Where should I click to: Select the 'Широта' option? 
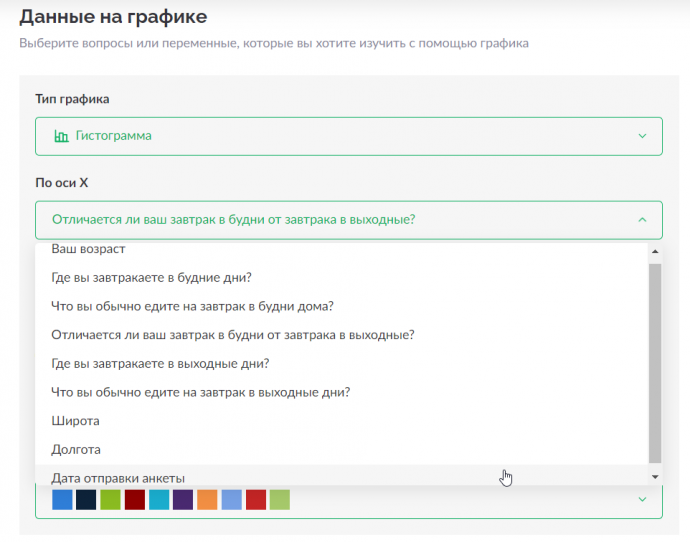pyautogui.click(x=341, y=421)
